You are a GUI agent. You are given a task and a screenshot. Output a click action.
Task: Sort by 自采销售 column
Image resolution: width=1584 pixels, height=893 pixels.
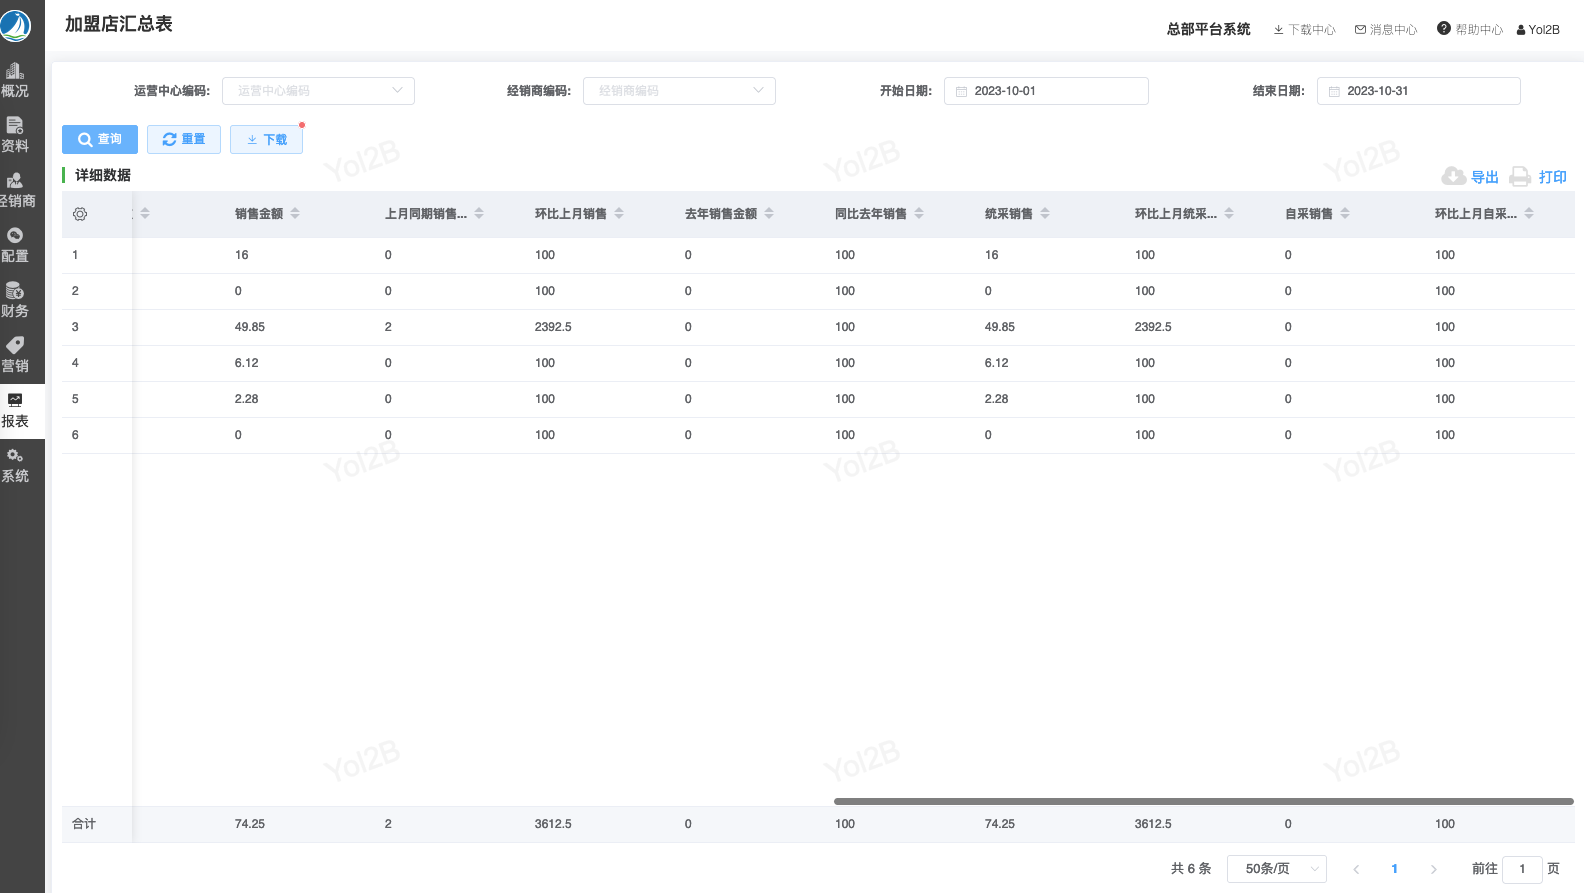pos(1345,214)
